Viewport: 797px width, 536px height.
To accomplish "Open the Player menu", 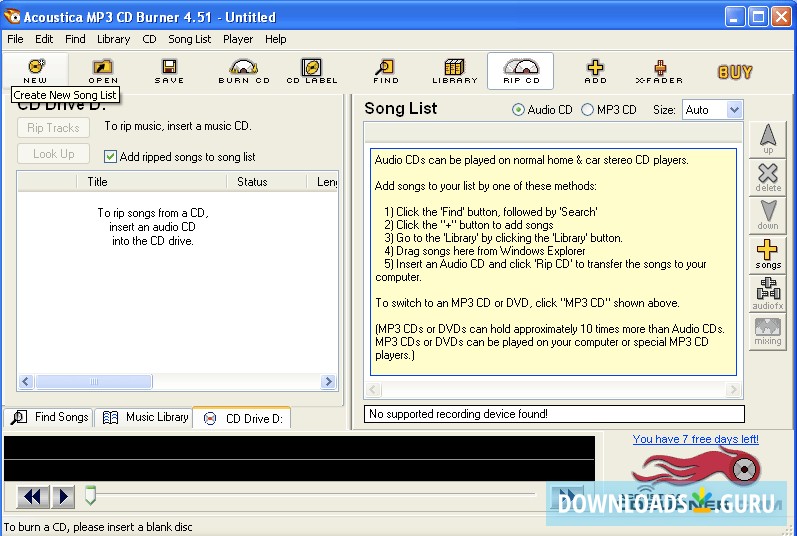I will (x=238, y=39).
